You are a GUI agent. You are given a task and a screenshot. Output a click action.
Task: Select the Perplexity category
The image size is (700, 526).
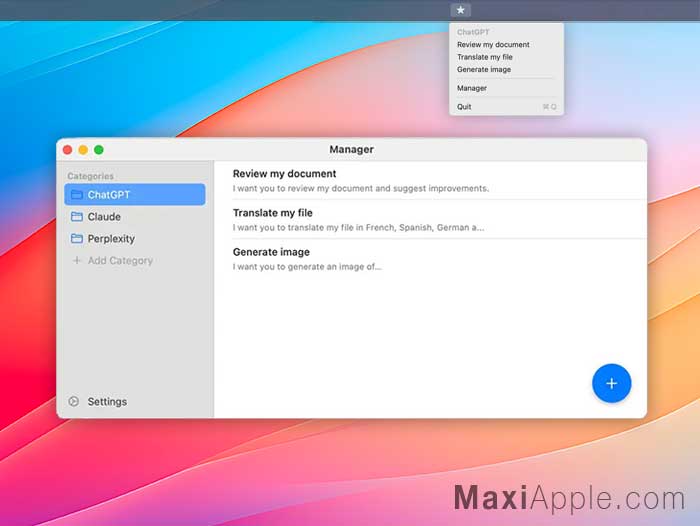[135, 238]
